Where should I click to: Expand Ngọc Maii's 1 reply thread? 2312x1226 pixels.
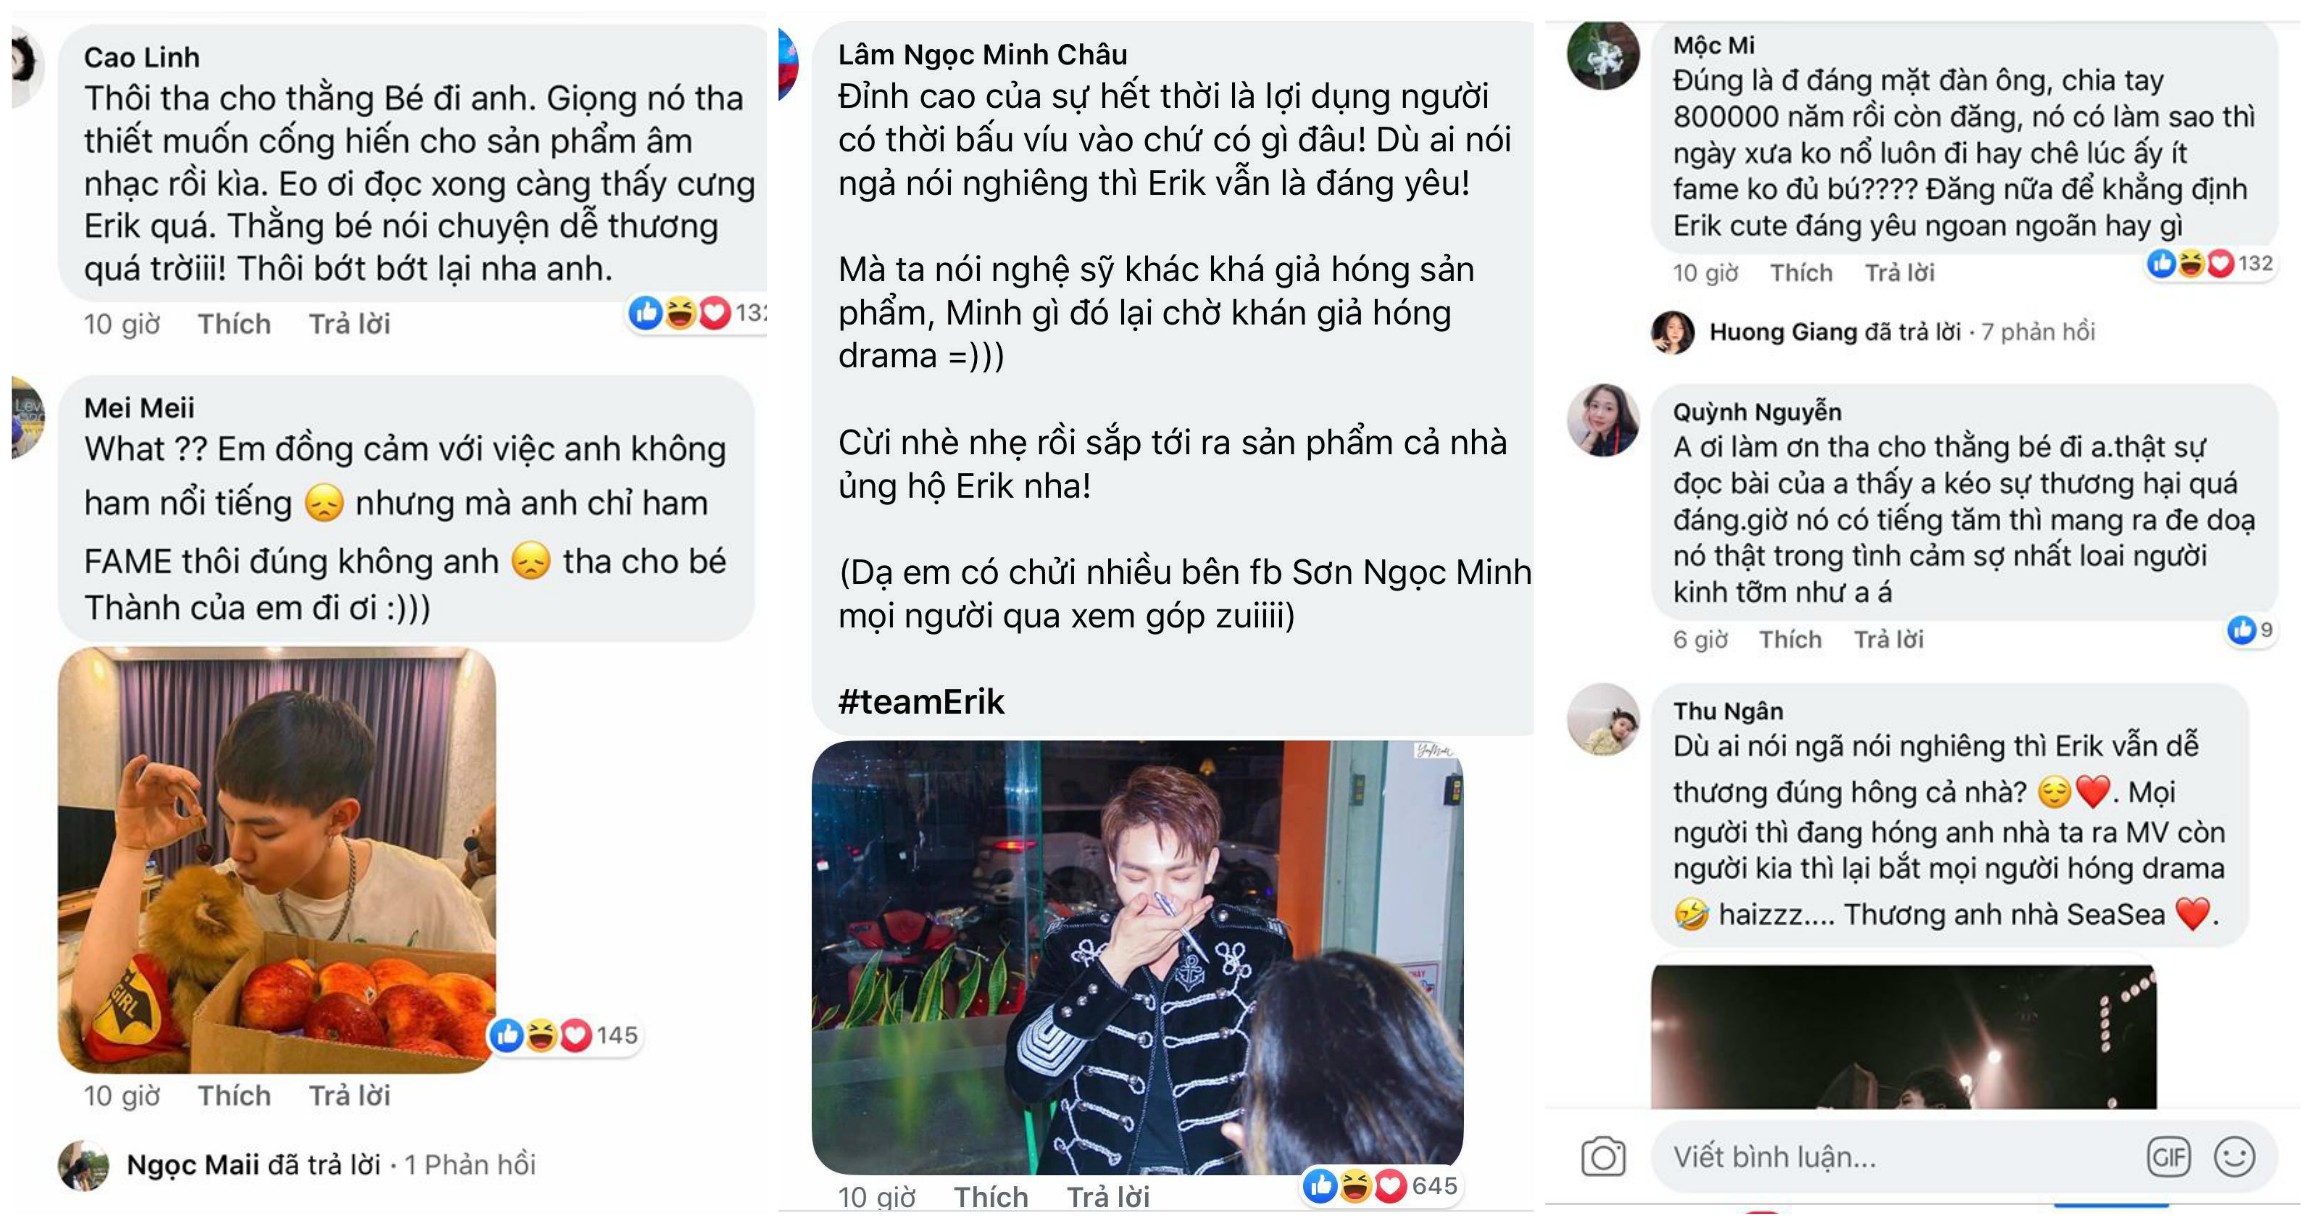(330, 1165)
